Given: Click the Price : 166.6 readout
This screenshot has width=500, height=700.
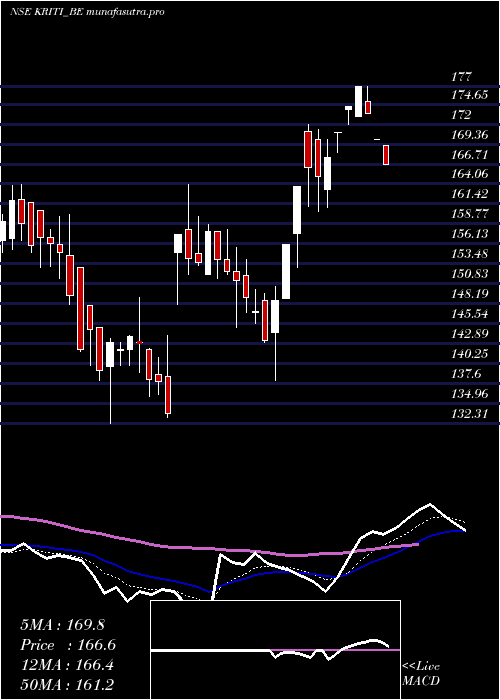Looking at the screenshot, I should tap(68, 645).
